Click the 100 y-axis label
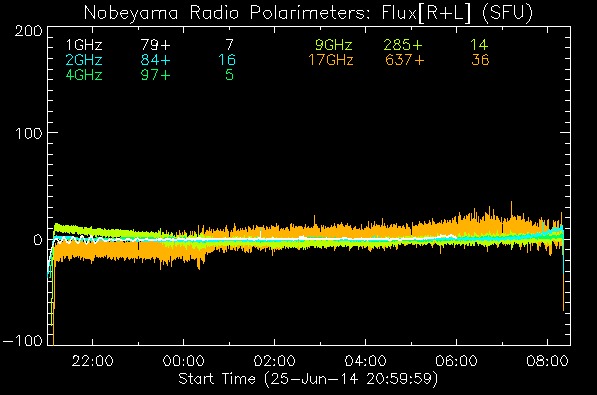Image resolution: width=597 pixels, height=395 pixels. [29, 134]
